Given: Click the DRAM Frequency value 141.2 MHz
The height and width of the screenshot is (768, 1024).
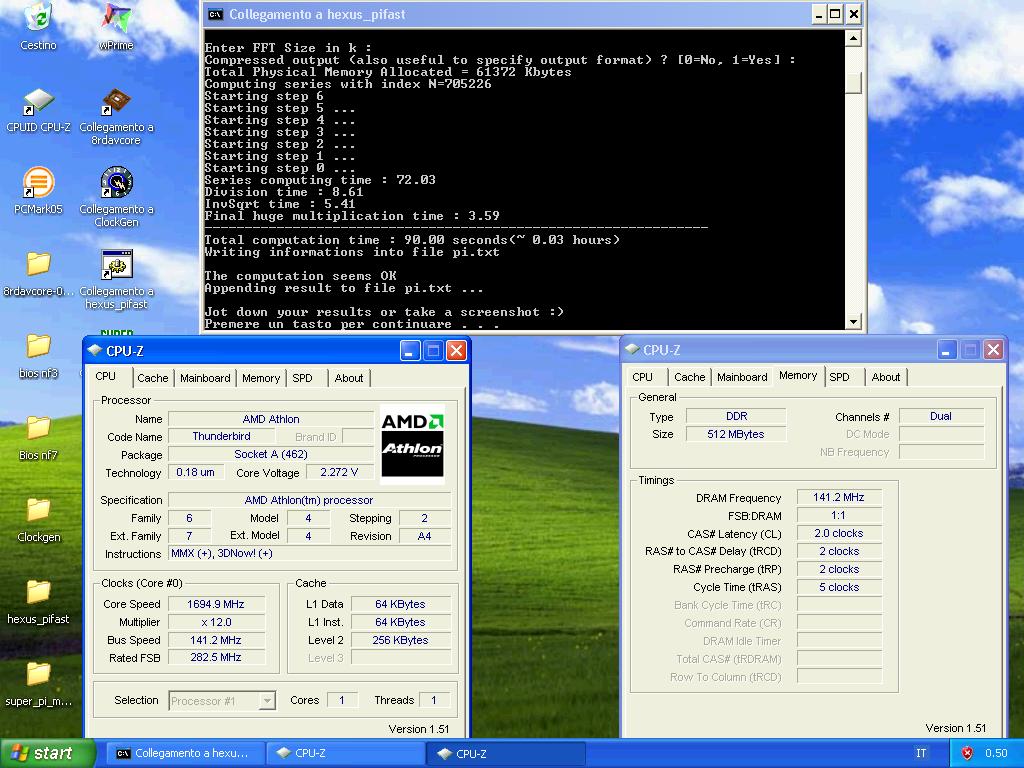Looking at the screenshot, I should click(839, 498).
